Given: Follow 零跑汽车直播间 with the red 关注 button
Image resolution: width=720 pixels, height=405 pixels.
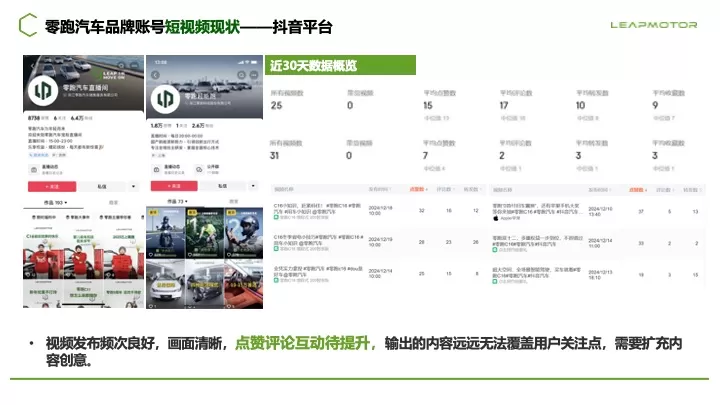Looking at the screenshot, I should (52, 186).
